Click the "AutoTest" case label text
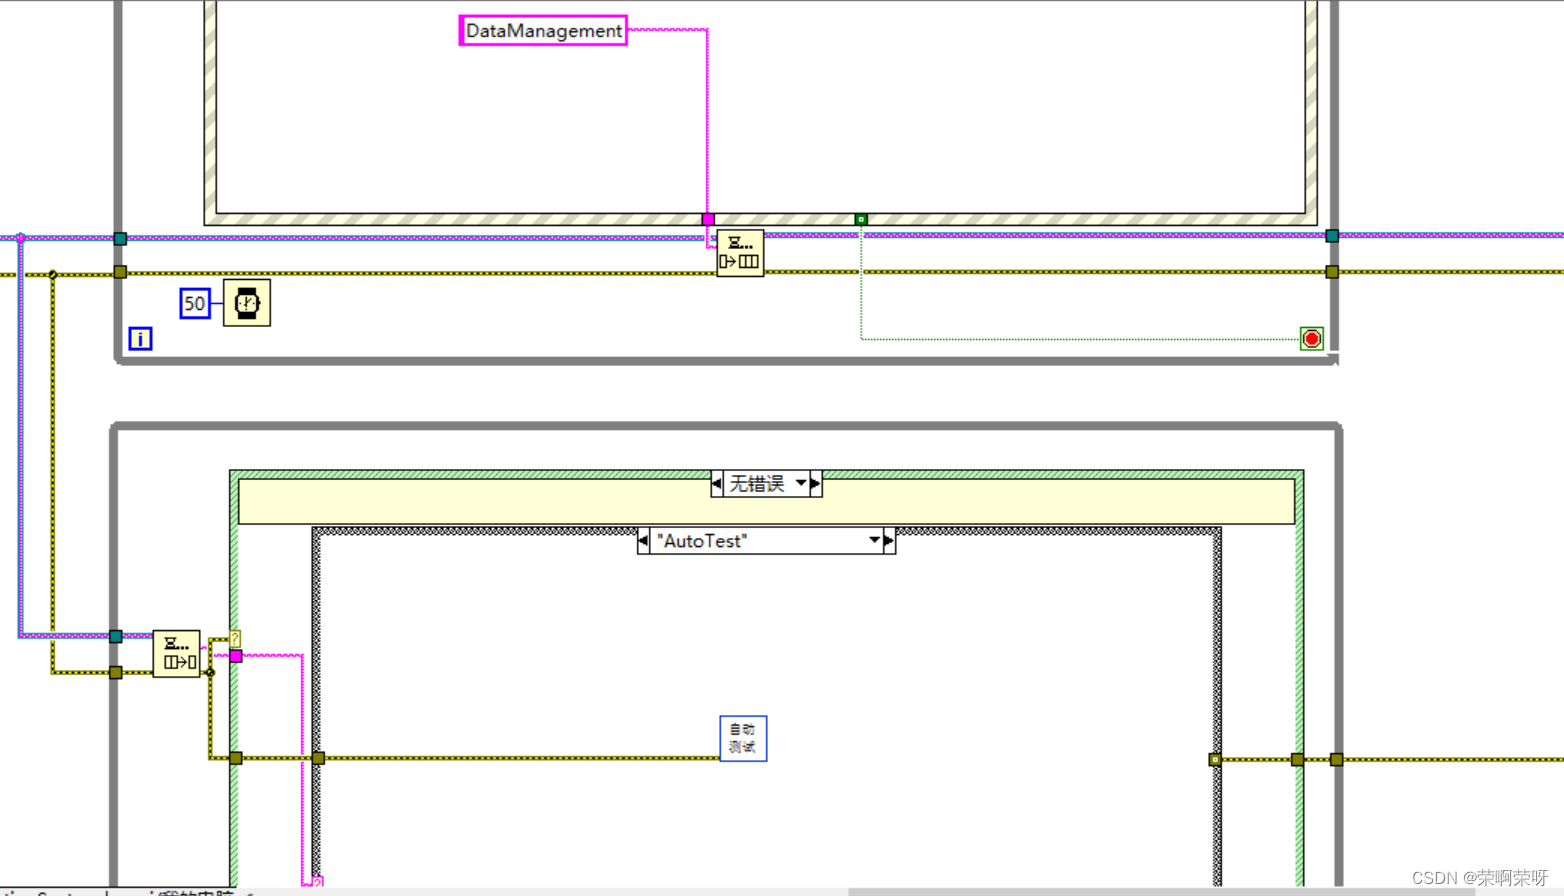Image resolution: width=1564 pixels, height=896 pixels. 702,541
